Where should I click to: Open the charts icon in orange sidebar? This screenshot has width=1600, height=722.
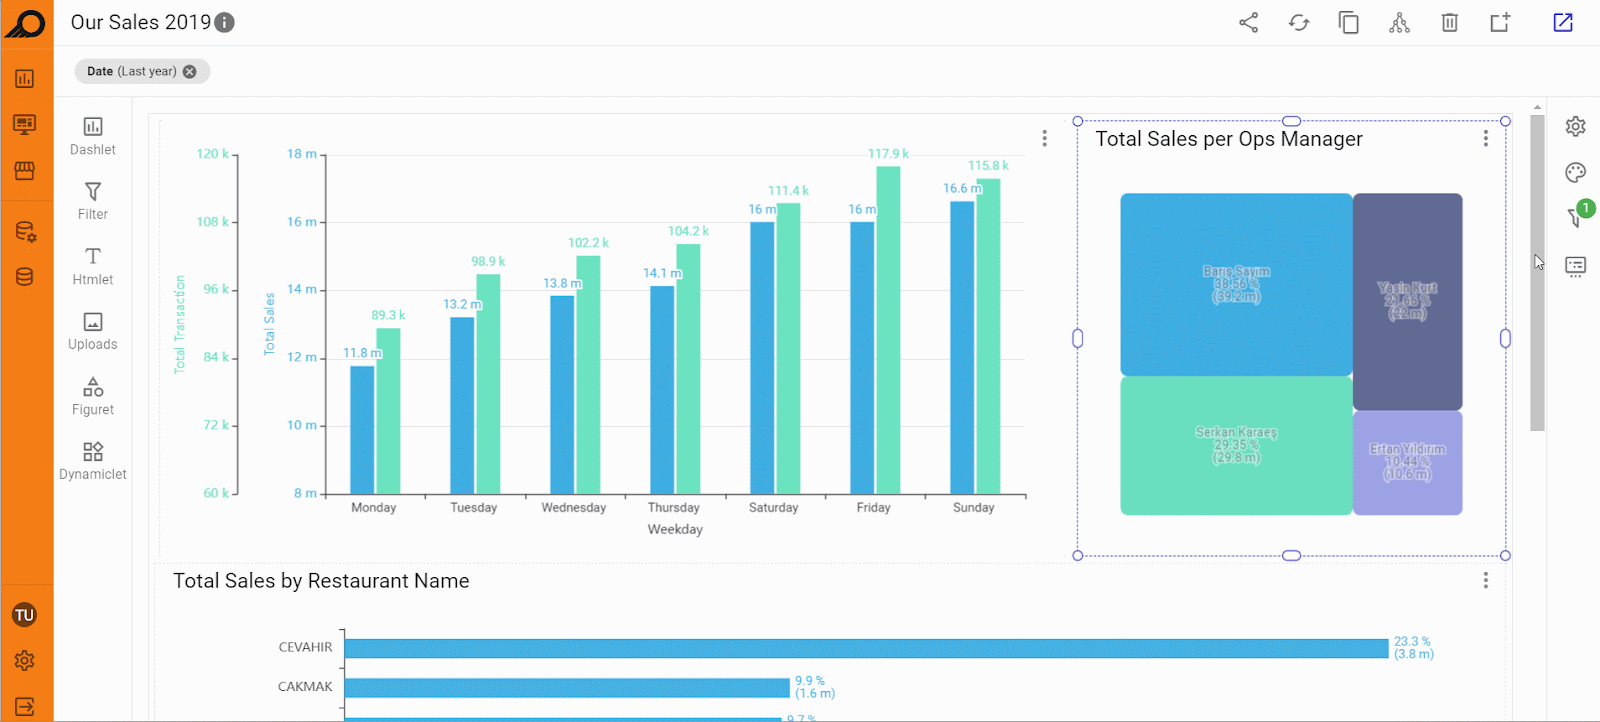pyautogui.click(x=25, y=79)
